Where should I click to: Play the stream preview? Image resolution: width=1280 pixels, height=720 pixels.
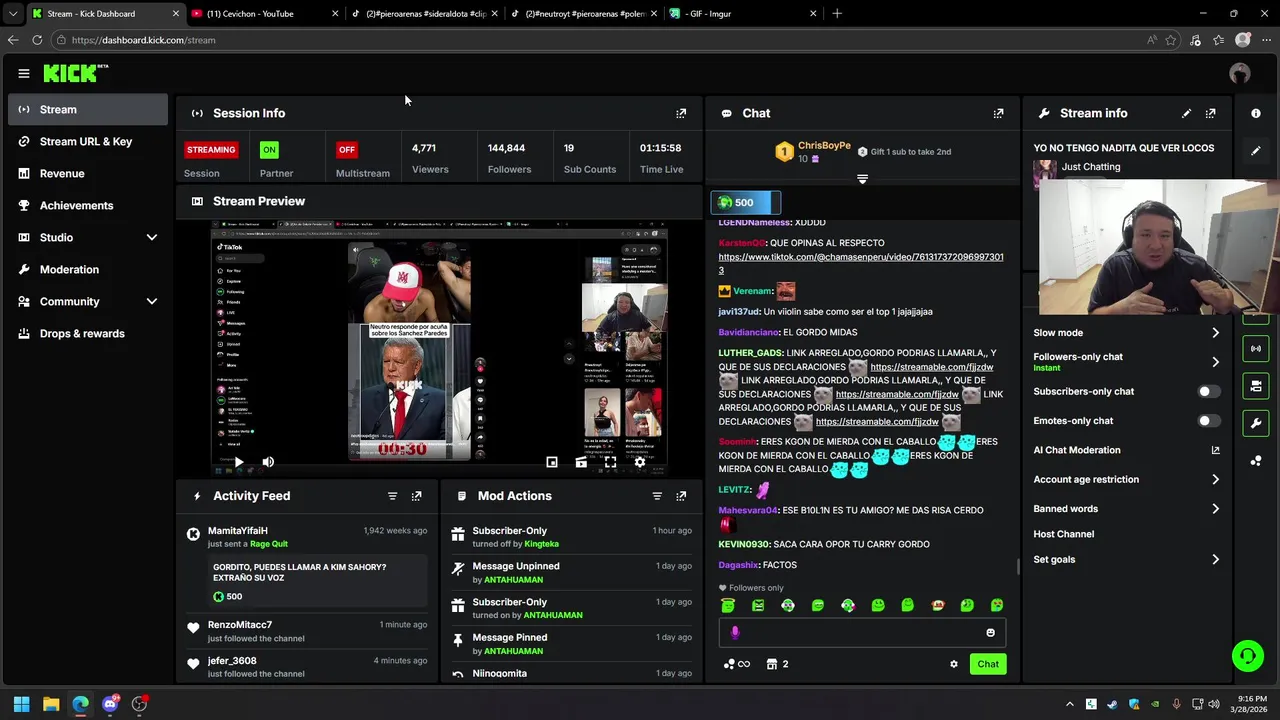click(238, 462)
